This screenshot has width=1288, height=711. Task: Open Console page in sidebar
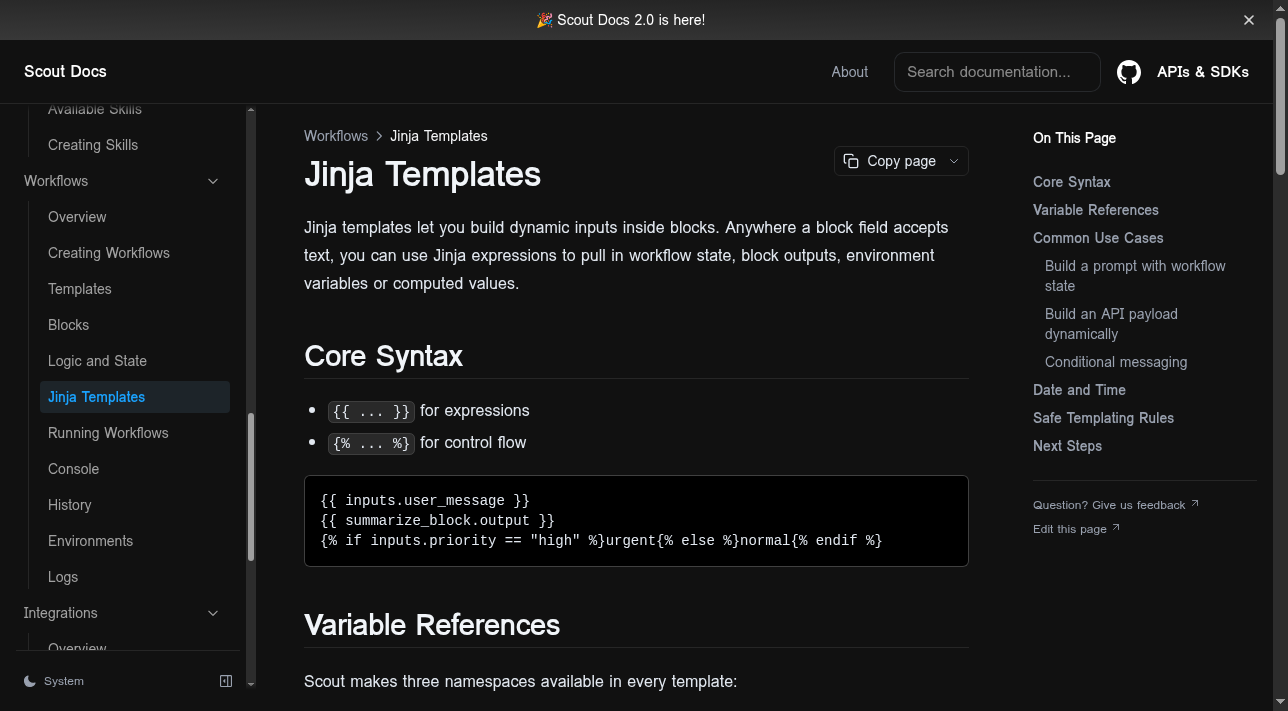point(73,469)
